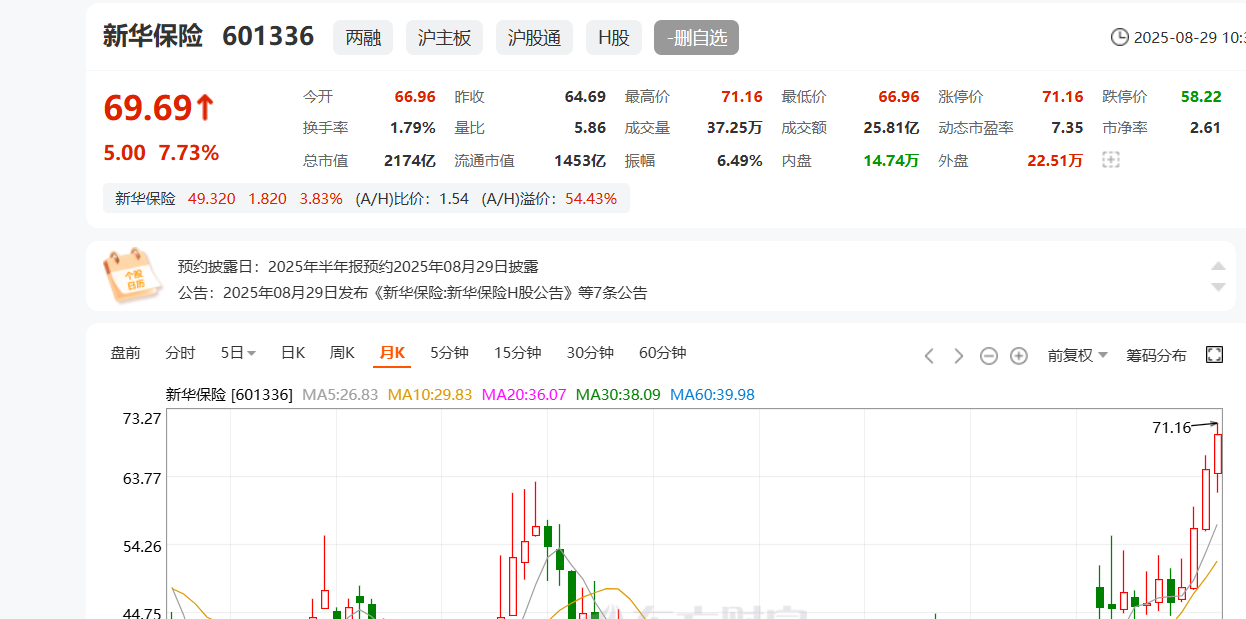
Task: Click the current price 69.69
Action: (150, 108)
